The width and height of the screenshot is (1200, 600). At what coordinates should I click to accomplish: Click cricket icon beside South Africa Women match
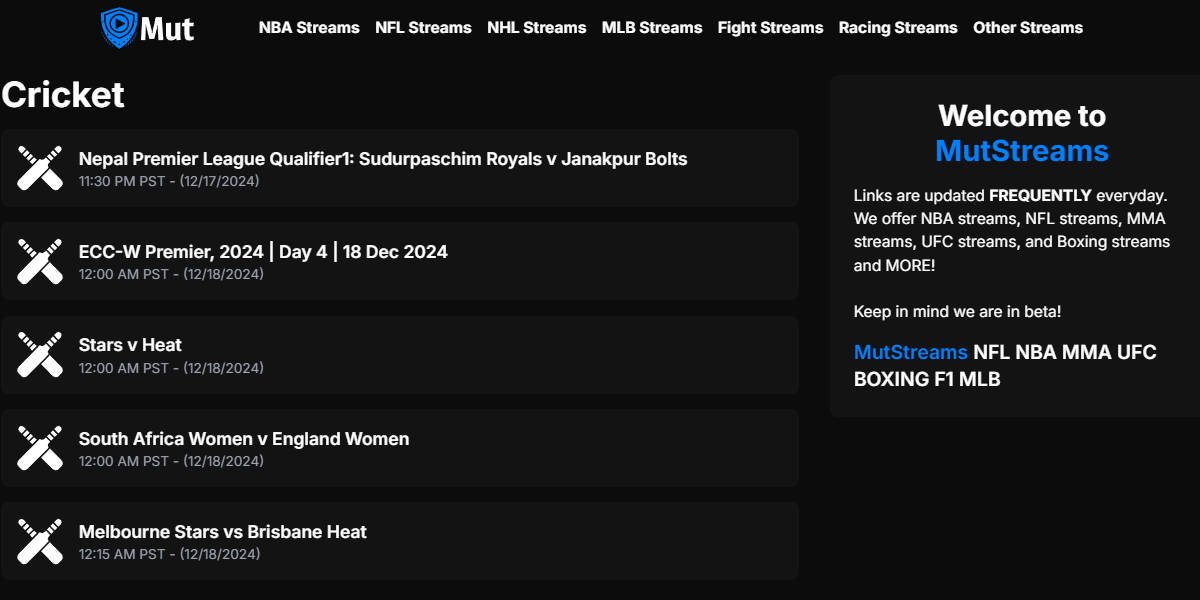40,448
